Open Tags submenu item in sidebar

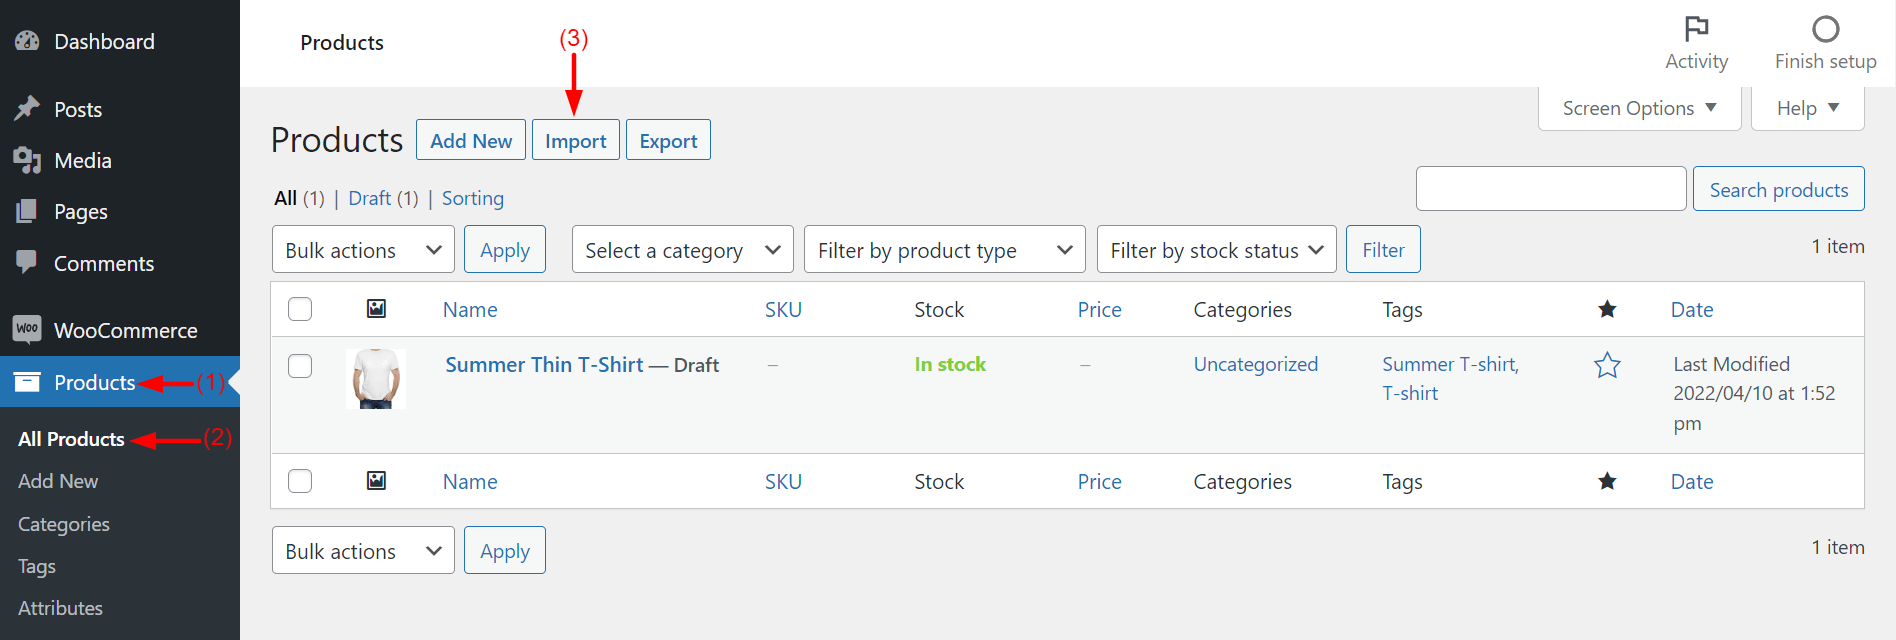[x=37, y=566]
